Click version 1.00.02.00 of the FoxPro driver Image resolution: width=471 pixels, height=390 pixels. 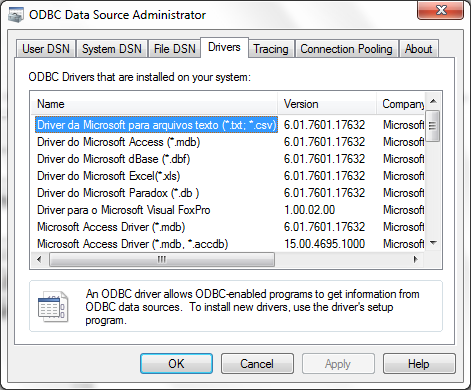309,210
